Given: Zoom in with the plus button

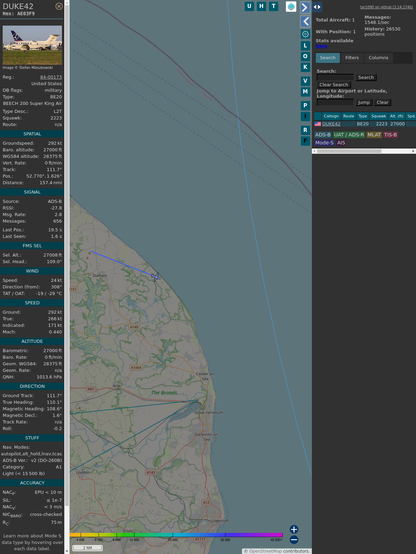Looking at the screenshot, I should [294, 529].
